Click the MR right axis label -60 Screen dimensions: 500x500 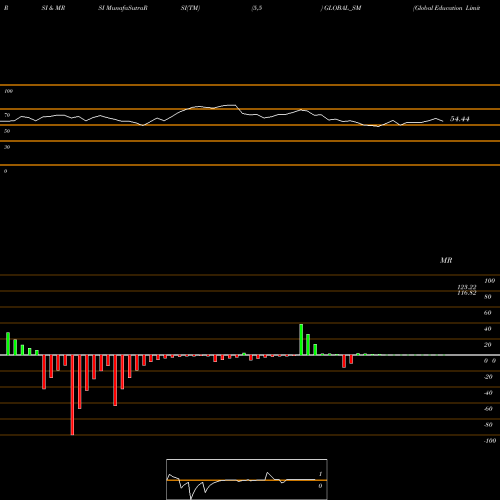(x=488, y=409)
